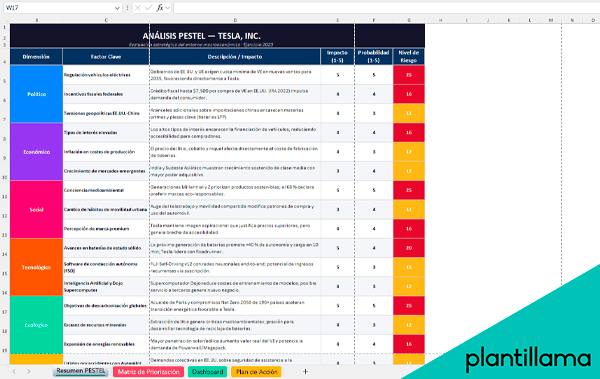Select Cambio de hábitos de movilidad urbana cell
The image size is (600, 379).
(x=106, y=209)
